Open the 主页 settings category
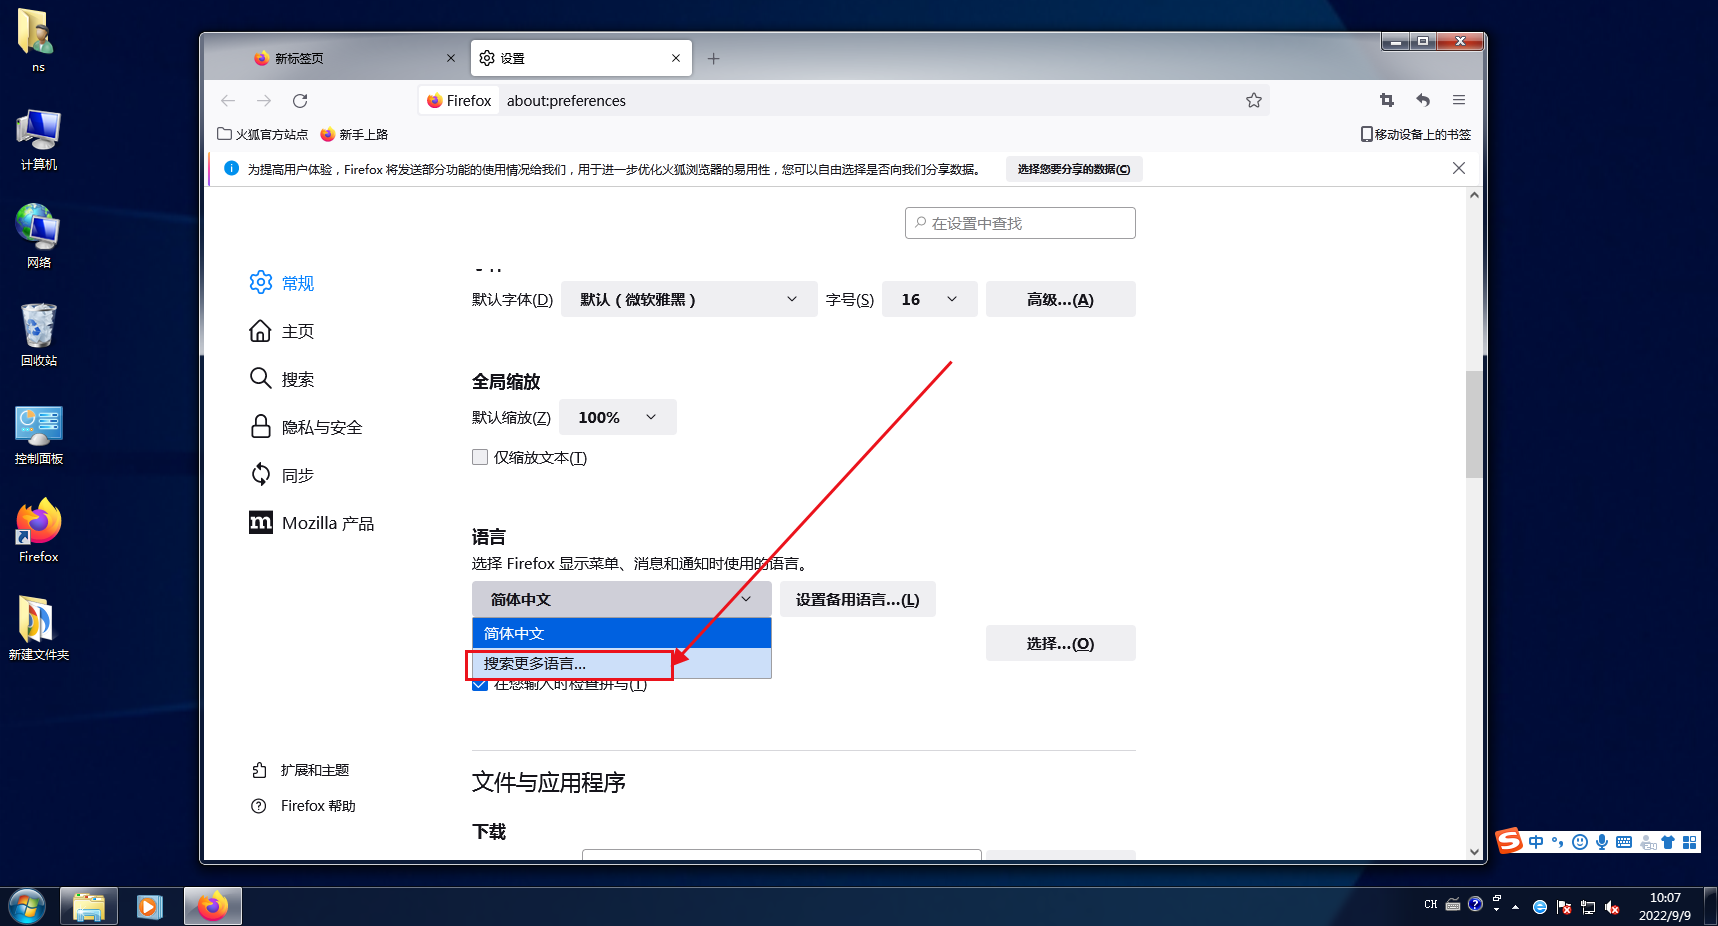The height and width of the screenshot is (926, 1718). pos(282,331)
